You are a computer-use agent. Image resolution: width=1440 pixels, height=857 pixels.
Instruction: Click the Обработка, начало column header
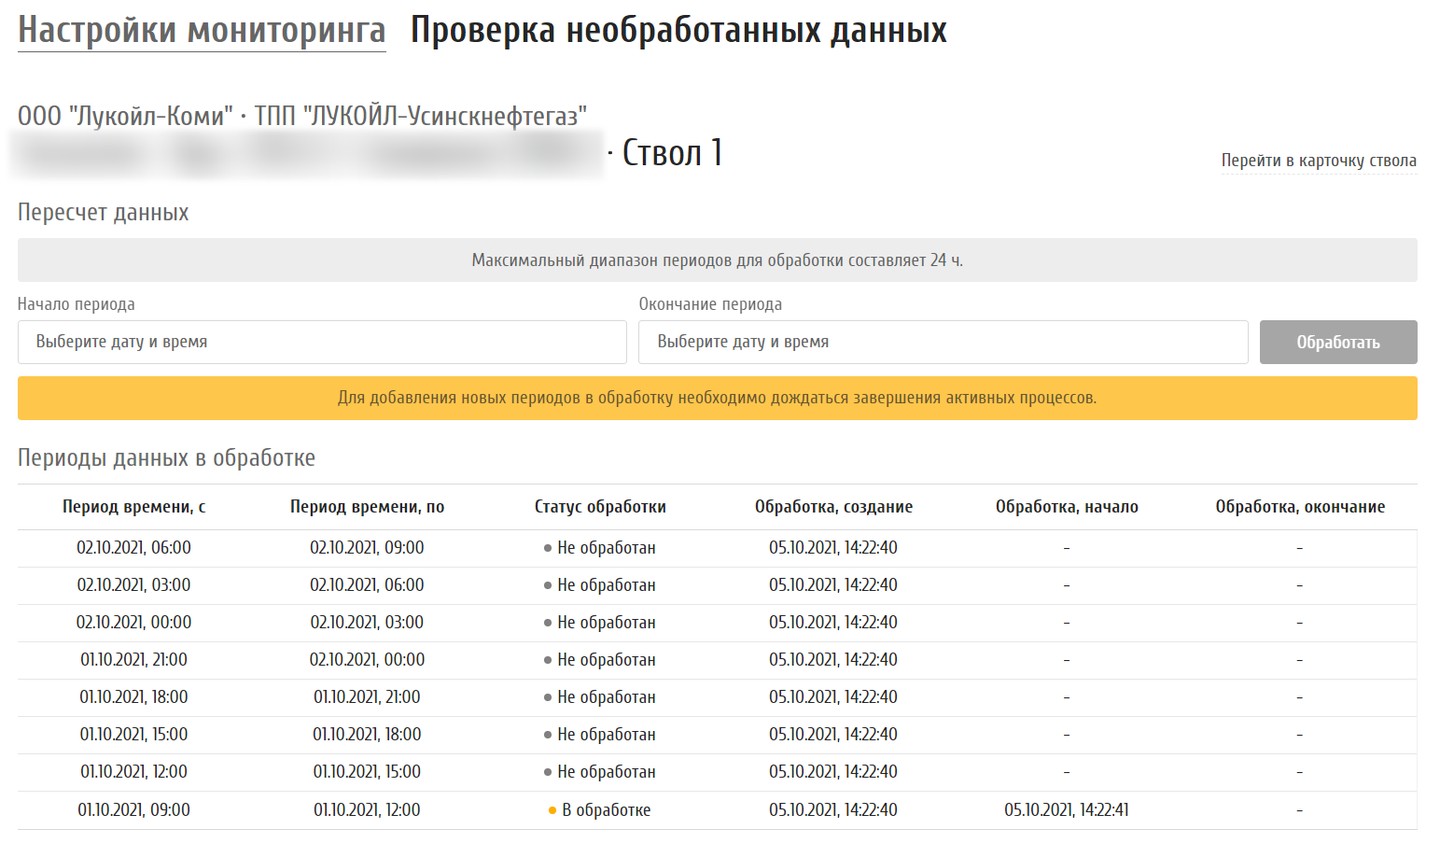pos(1067,507)
